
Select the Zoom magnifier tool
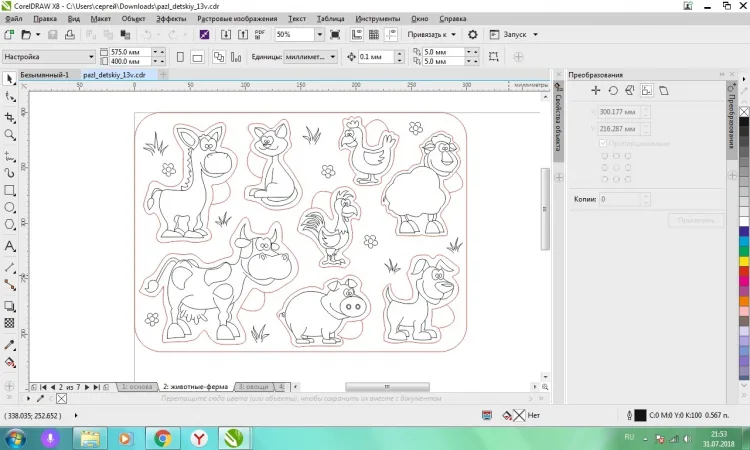(x=10, y=135)
